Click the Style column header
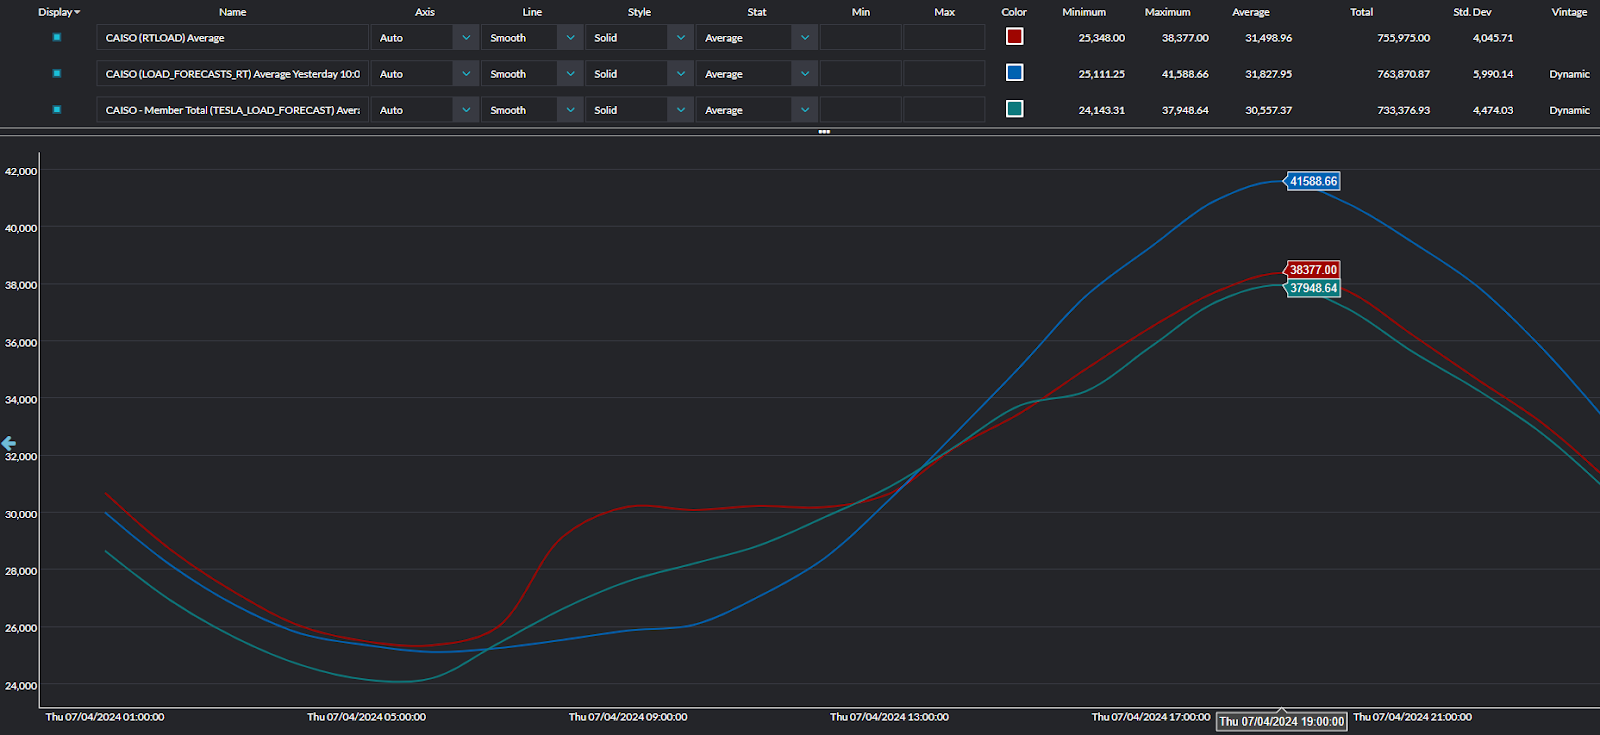The width and height of the screenshot is (1600, 735). [x=639, y=12]
